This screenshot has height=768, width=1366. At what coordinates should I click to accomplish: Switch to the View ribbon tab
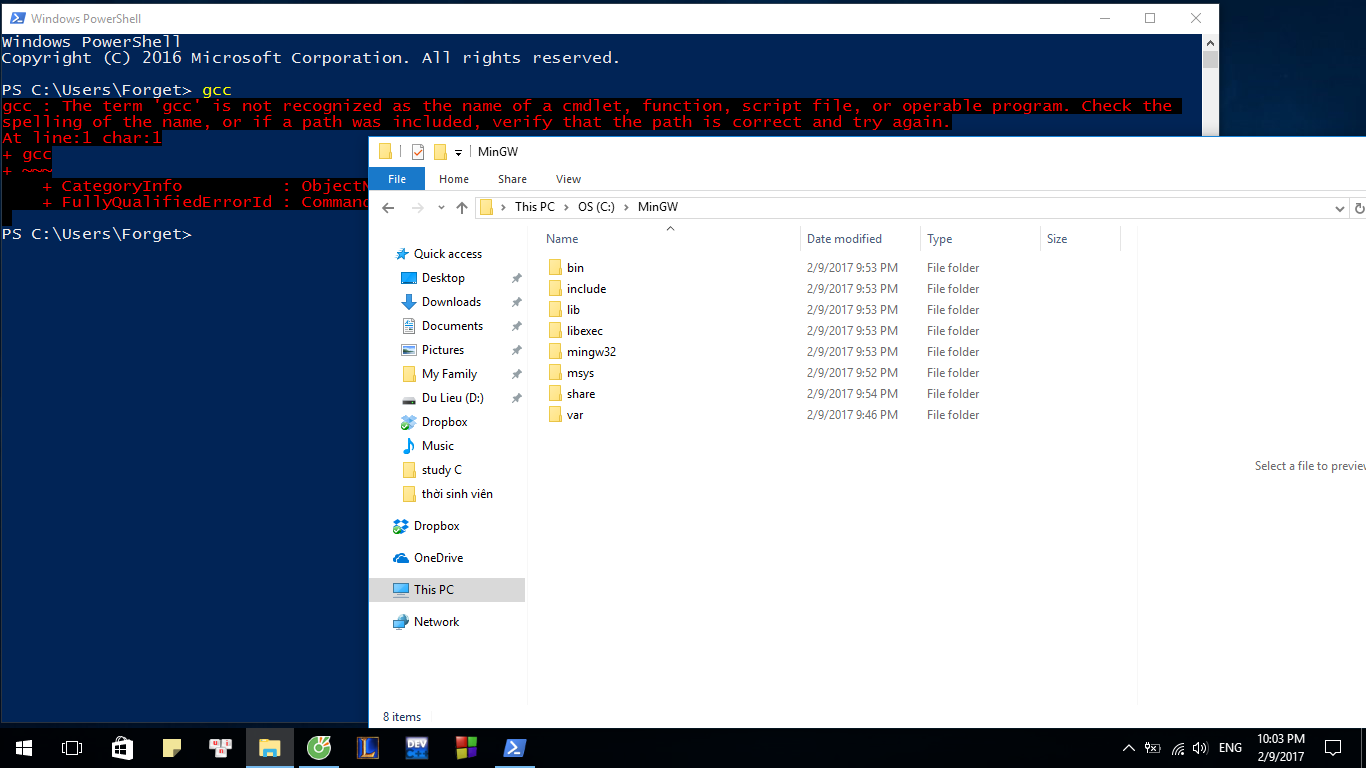pos(568,179)
